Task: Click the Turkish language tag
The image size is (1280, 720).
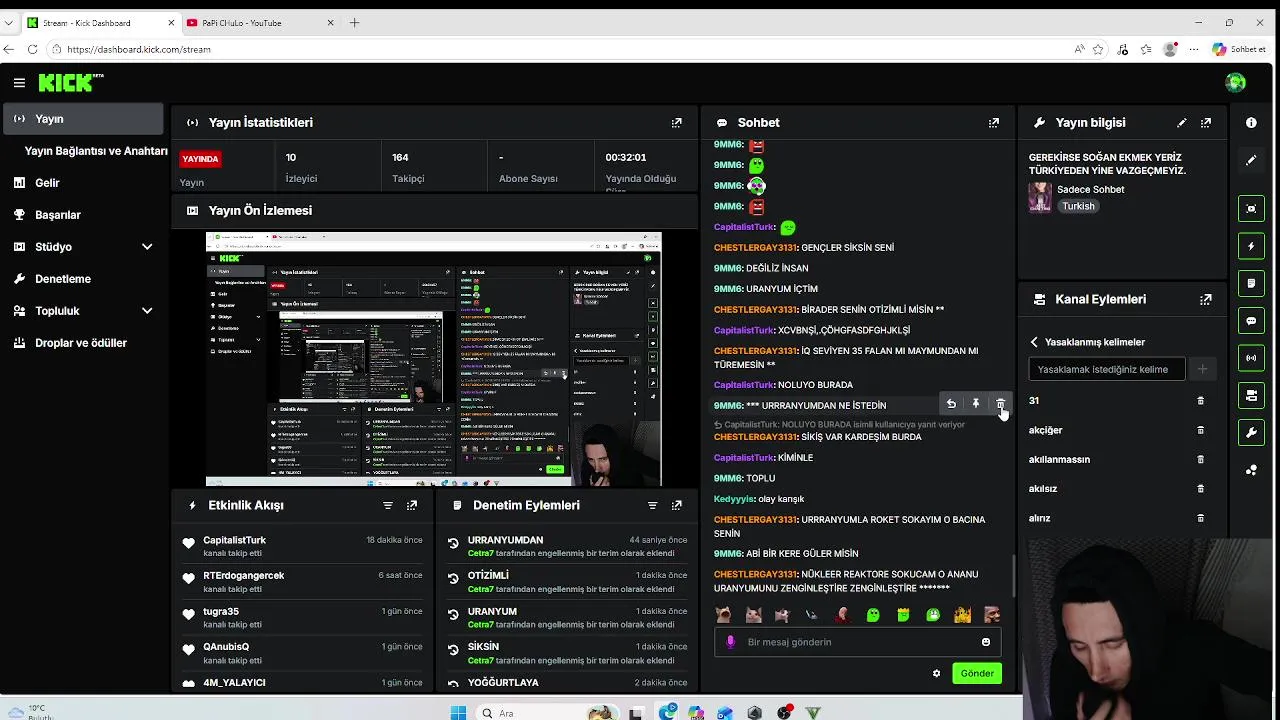Action: point(1078,206)
